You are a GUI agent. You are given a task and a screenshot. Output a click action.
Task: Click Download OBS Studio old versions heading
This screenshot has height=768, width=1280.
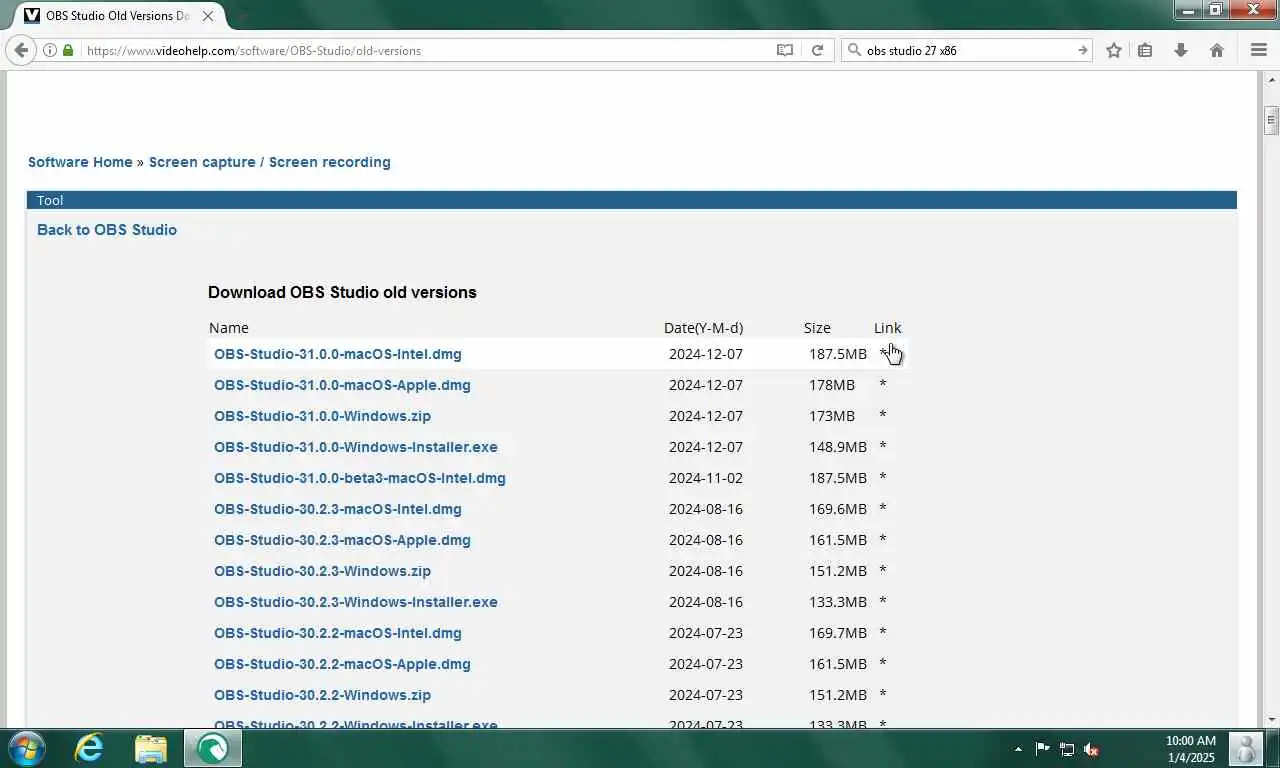tap(342, 292)
